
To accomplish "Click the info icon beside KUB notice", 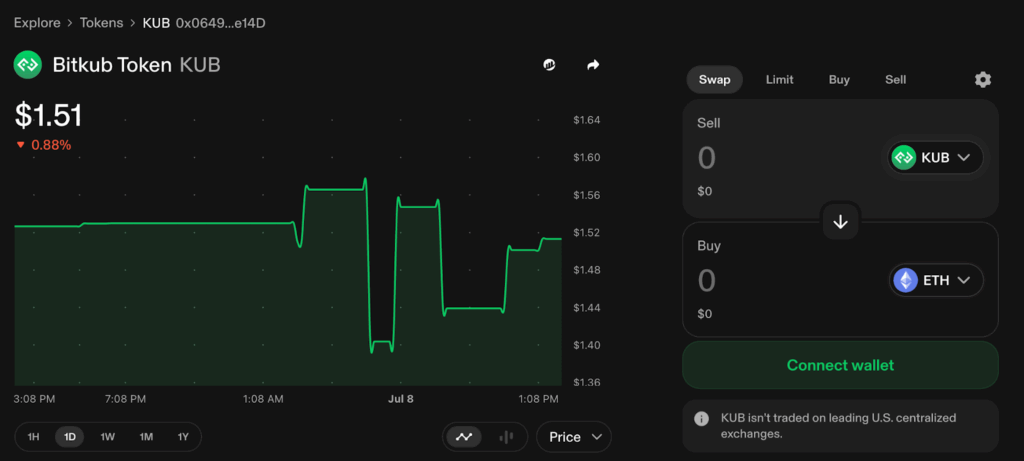I will coord(702,417).
